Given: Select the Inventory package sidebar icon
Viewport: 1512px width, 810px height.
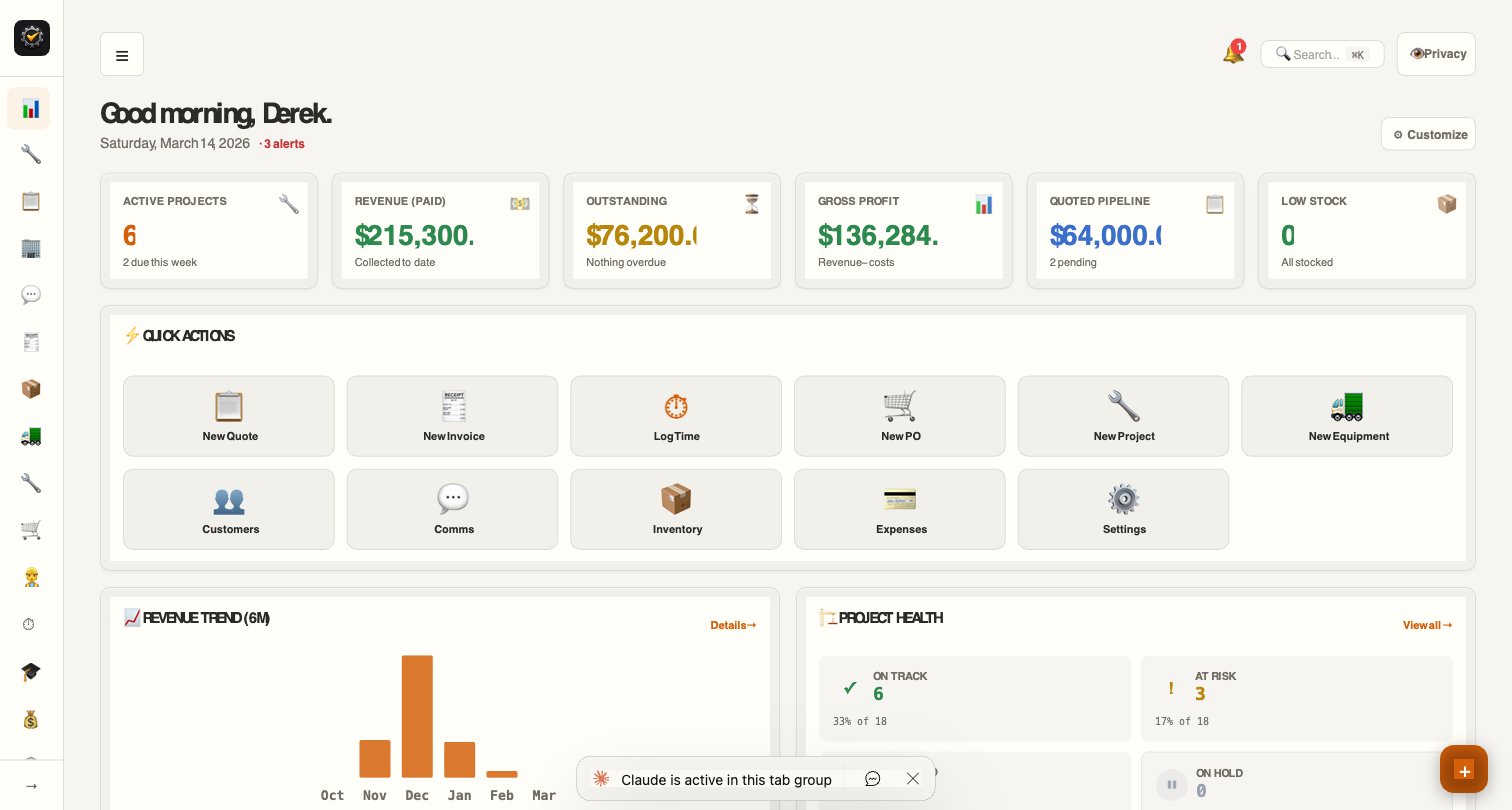Looking at the screenshot, I should 29,387.
